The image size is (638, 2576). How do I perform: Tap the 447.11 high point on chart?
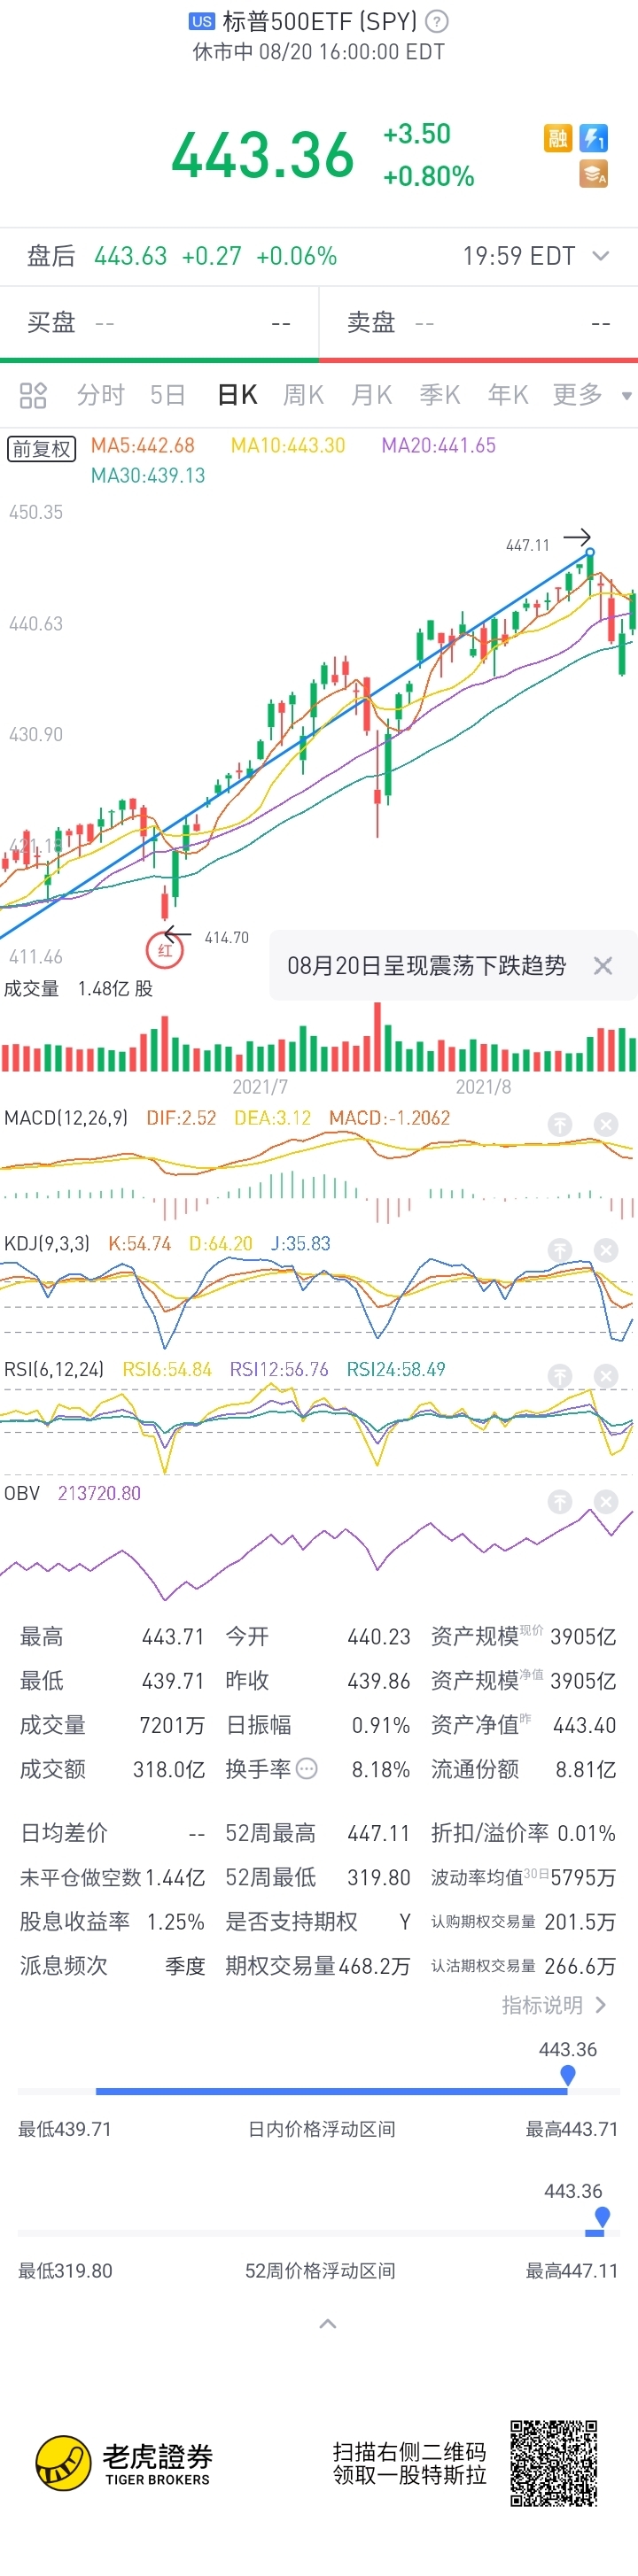click(590, 552)
